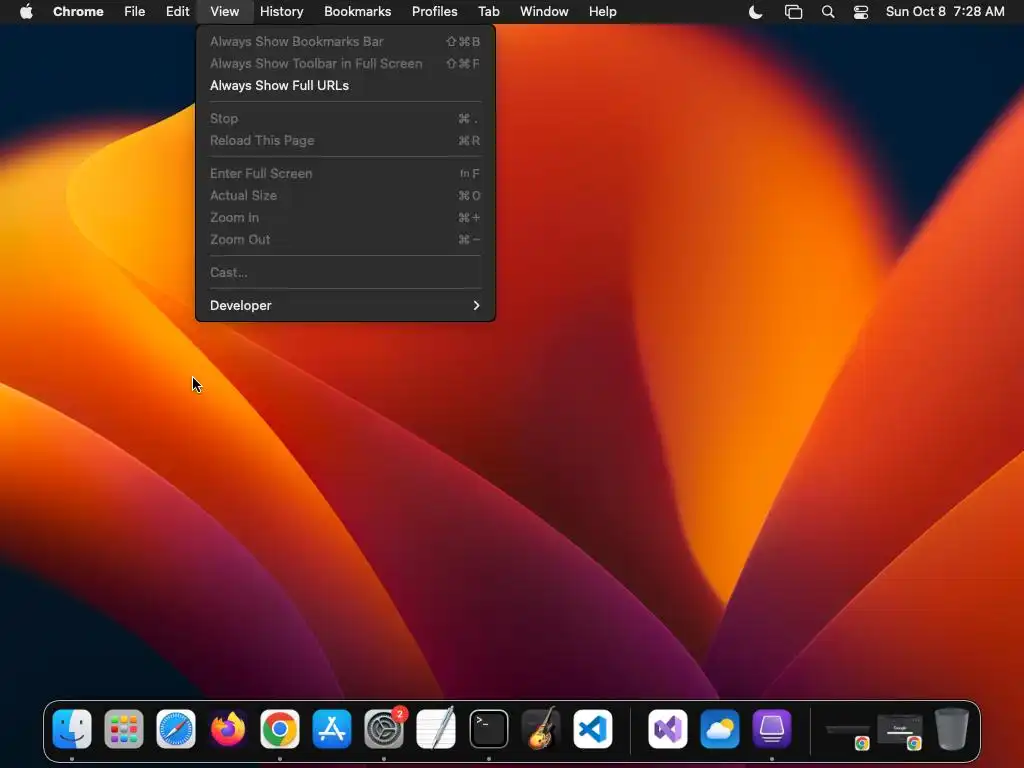Open GarageBand guitar icon in Dock

pos(541,729)
